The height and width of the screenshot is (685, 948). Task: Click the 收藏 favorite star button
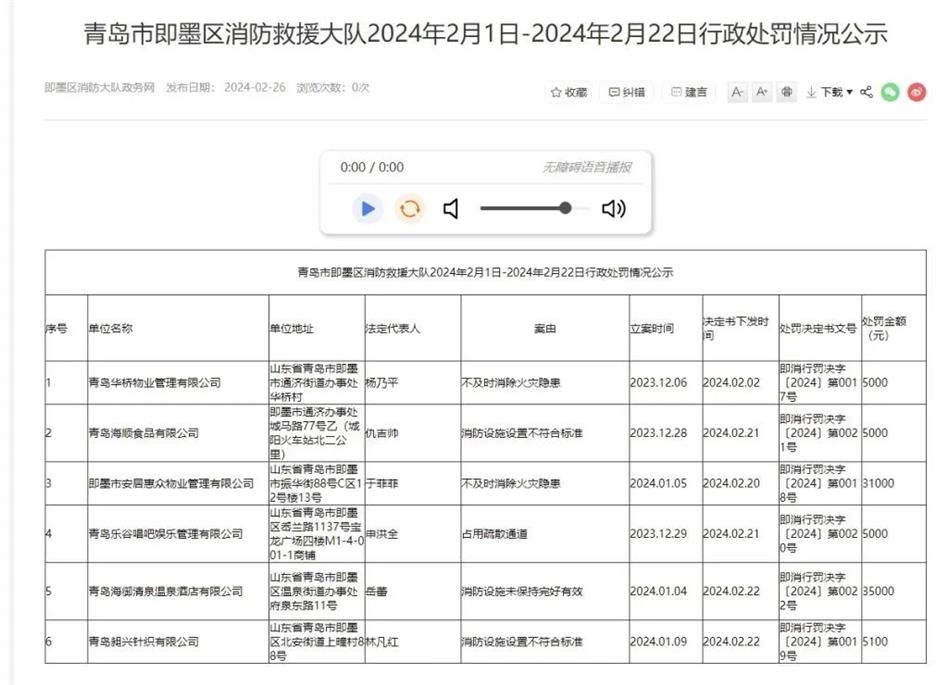(x=569, y=92)
